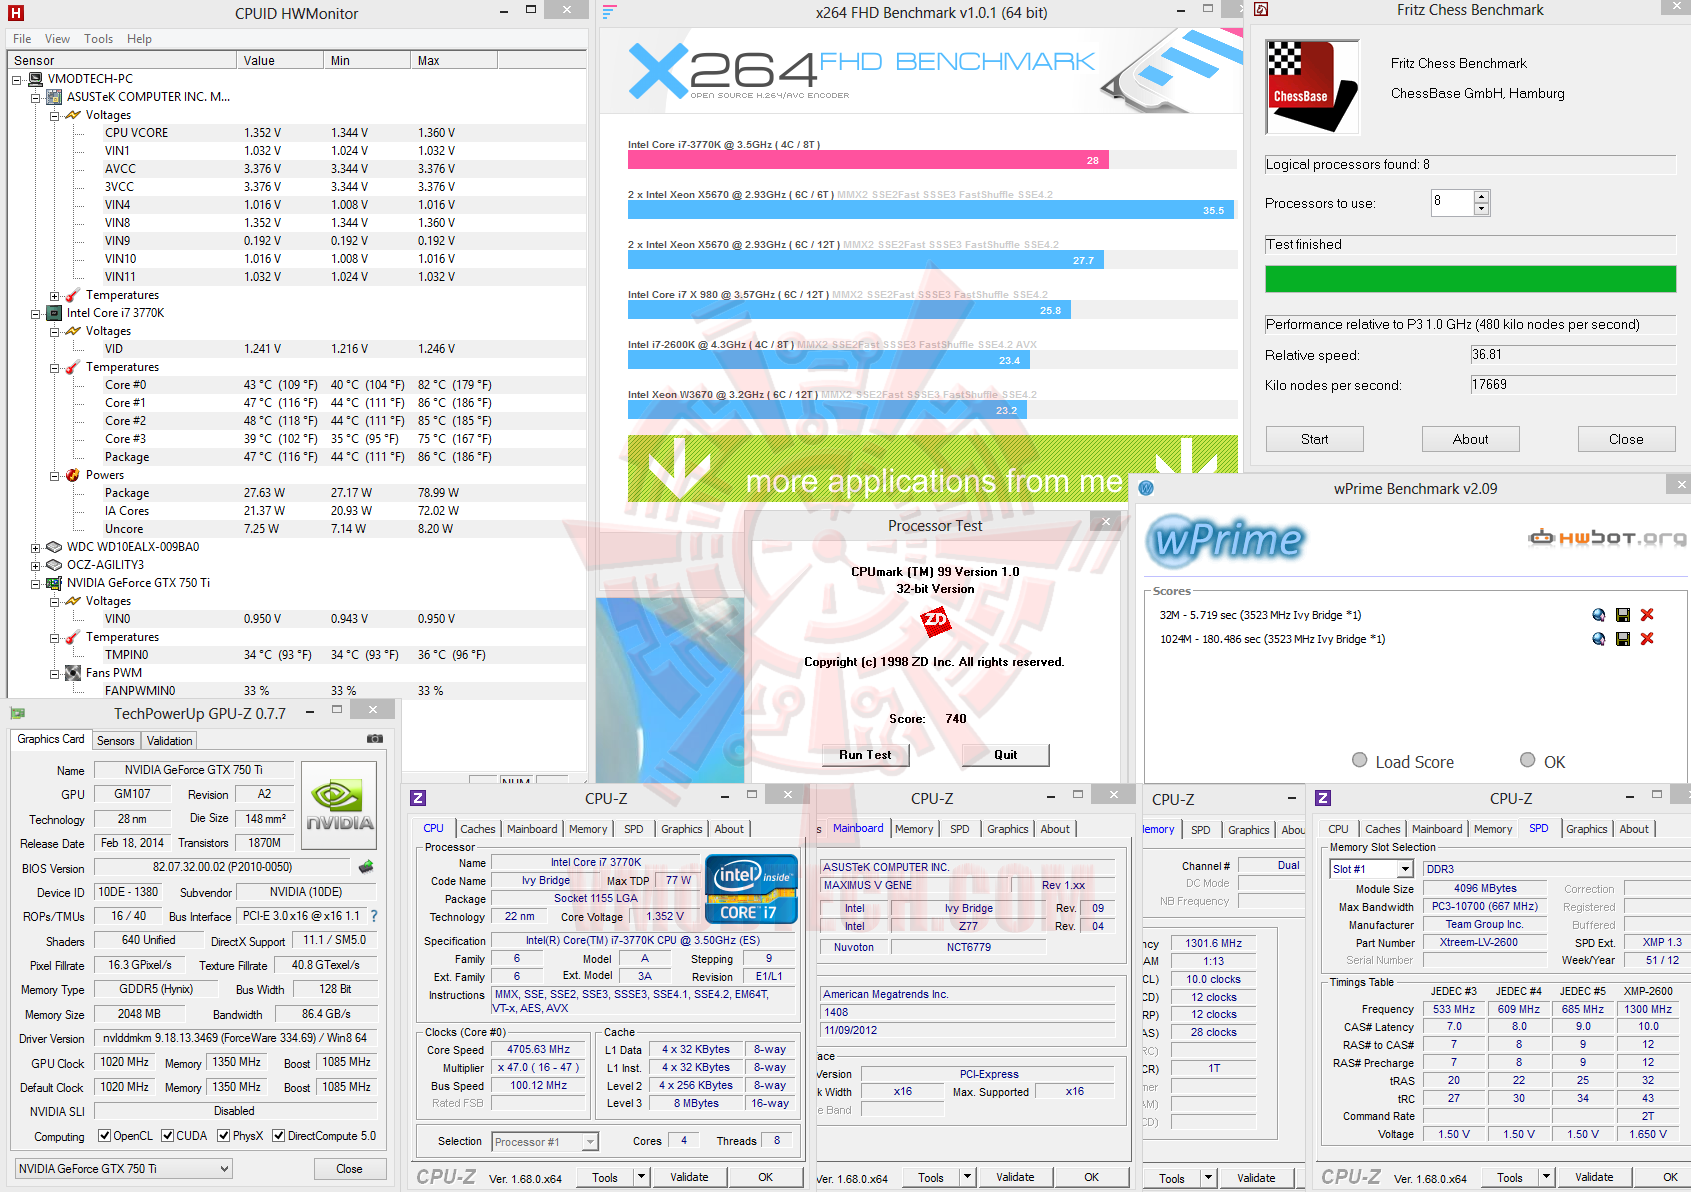Save the wPrime 32M score with floppy icon
The height and width of the screenshot is (1192, 1691).
[x=1622, y=615]
